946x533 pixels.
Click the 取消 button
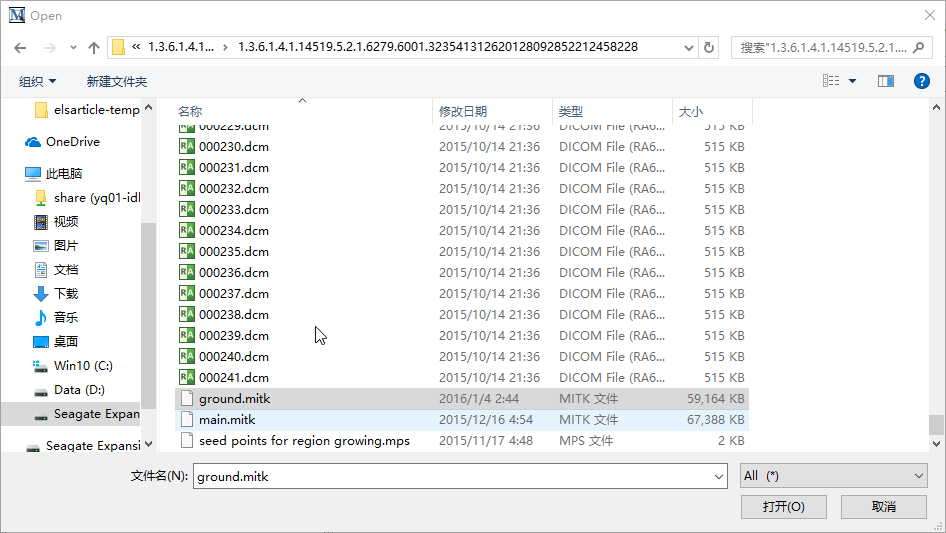click(883, 506)
